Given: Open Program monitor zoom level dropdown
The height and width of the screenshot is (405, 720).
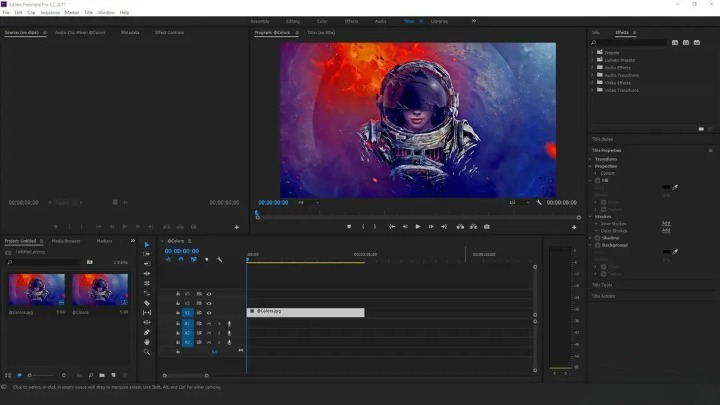Looking at the screenshot, I should coord(309,202).
